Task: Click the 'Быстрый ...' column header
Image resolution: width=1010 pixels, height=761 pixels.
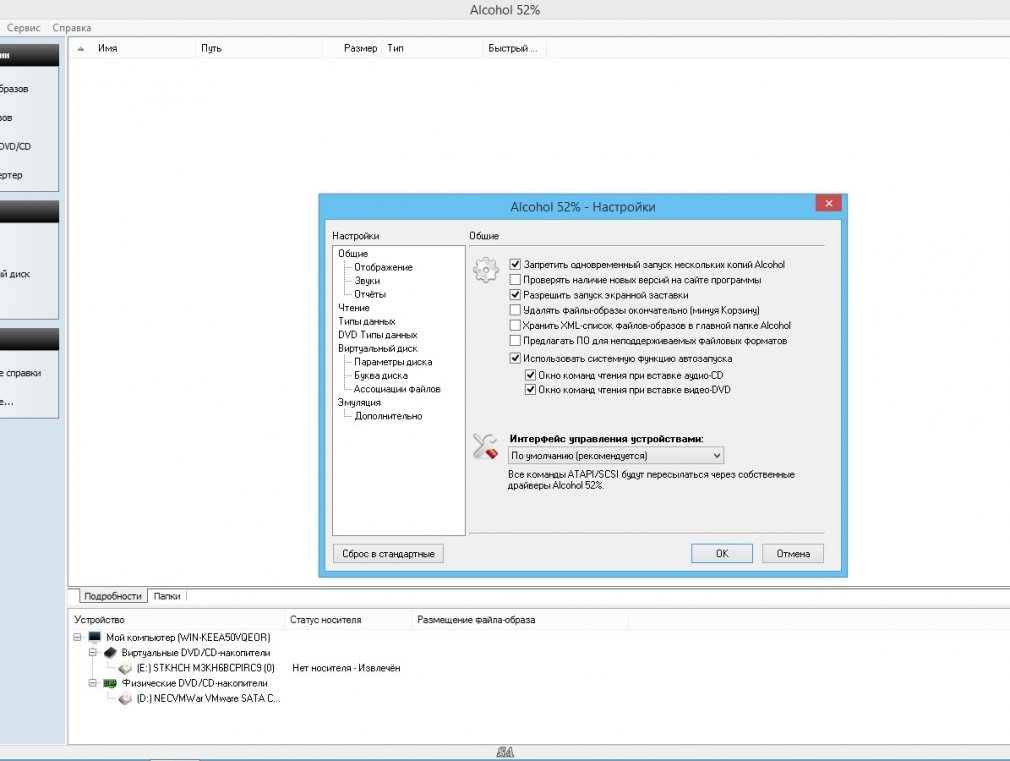Action: tap(513, 48)
